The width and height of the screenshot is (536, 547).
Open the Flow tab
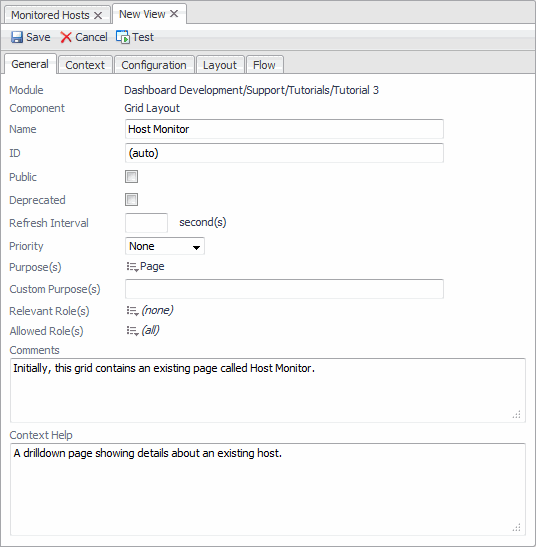(x=264, y=65)
